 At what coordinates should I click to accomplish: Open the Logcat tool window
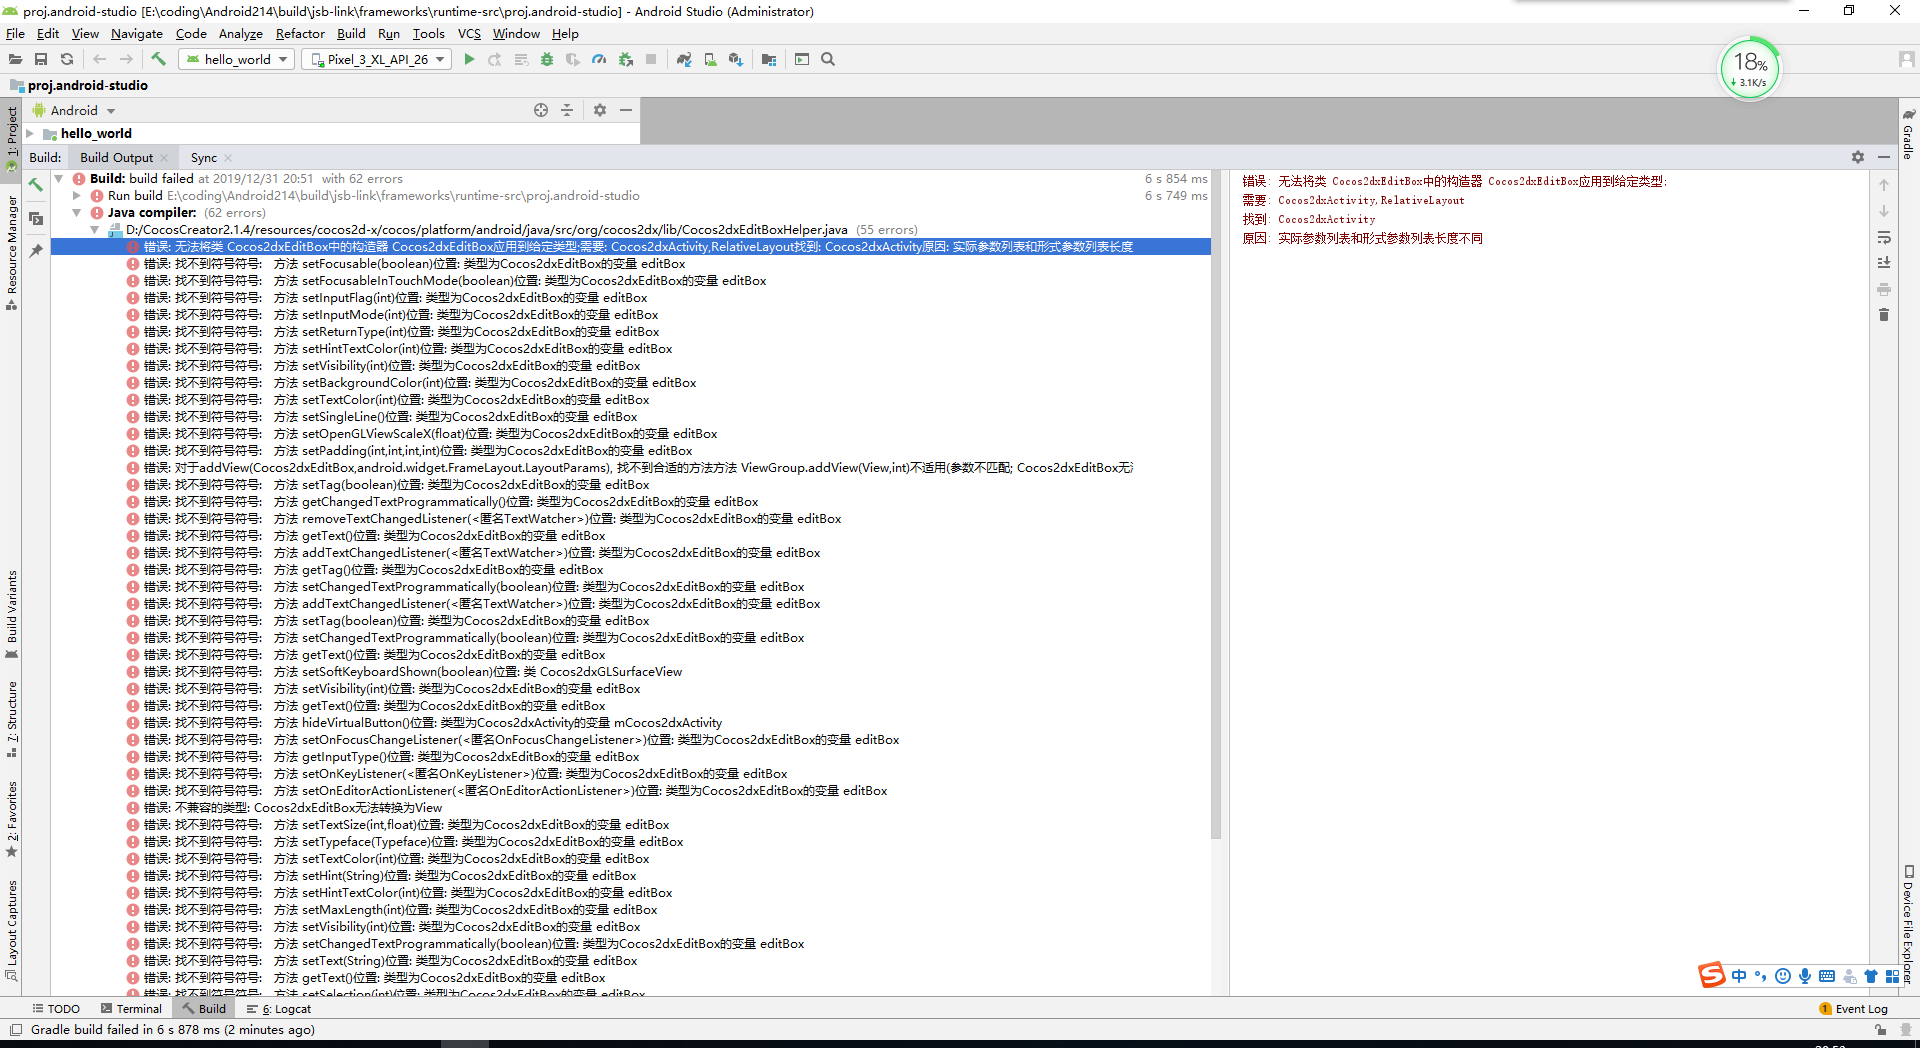tap(279, 1009)
